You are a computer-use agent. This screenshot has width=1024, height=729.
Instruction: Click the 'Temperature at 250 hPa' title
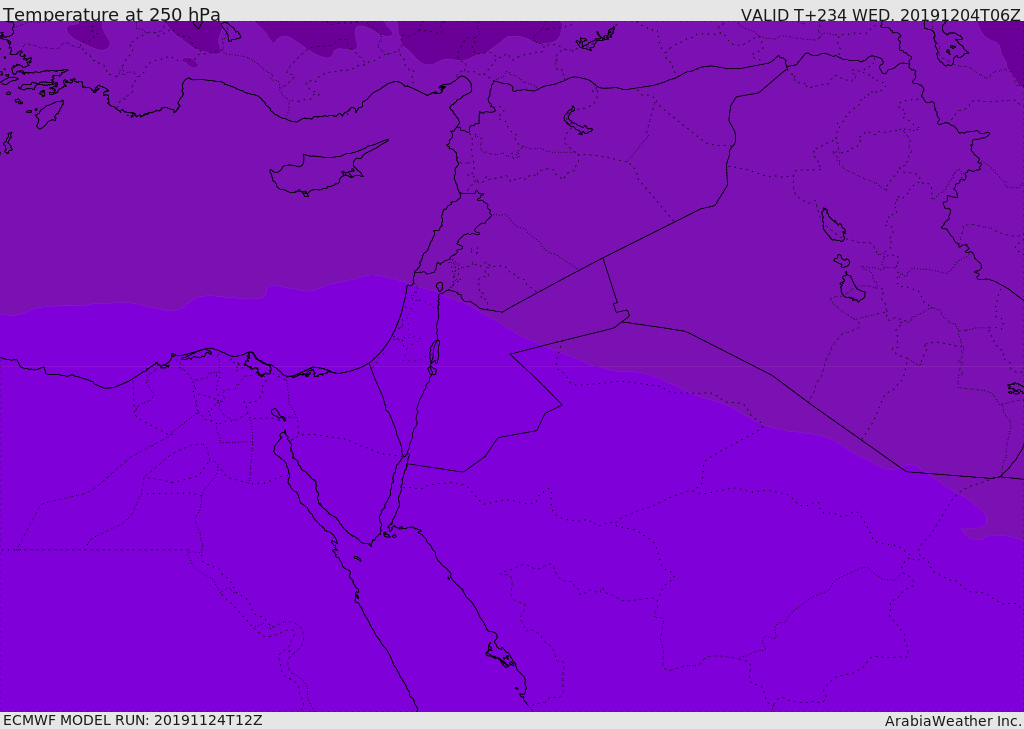tap(112, 14)
